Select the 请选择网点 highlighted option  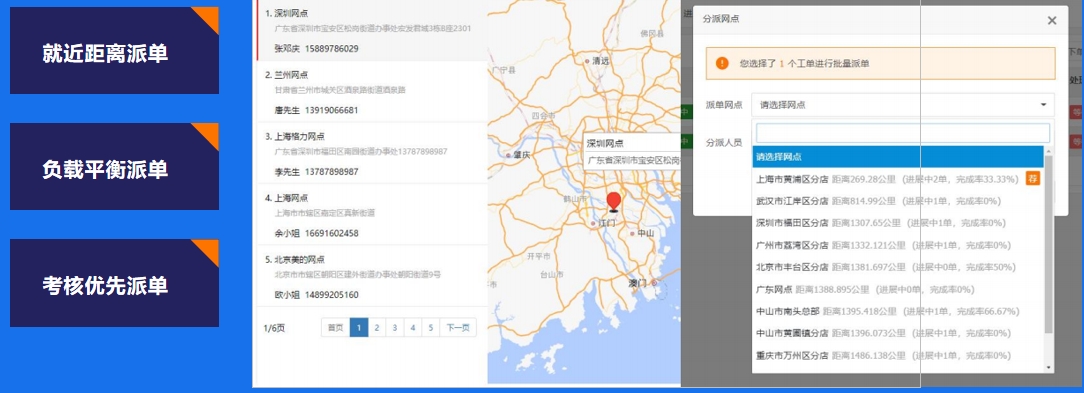(x=898, y=157)
